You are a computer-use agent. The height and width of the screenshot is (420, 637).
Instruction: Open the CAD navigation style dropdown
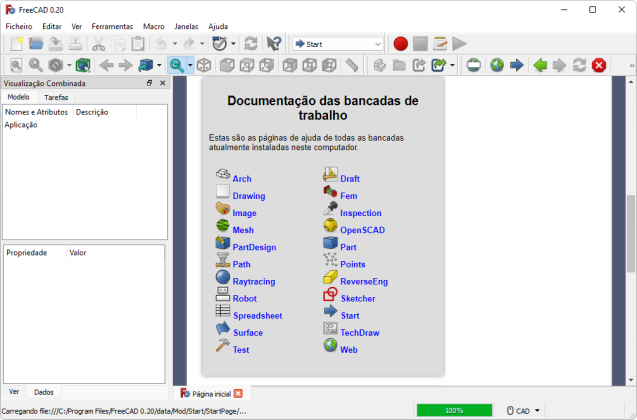coord(523,411)
